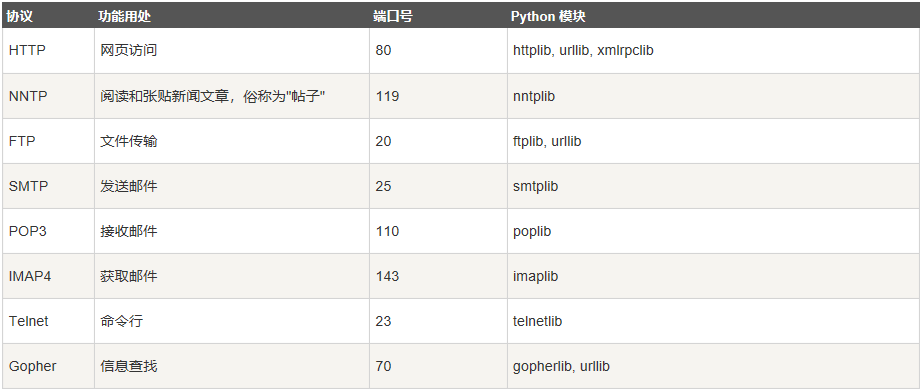Viewport: 923px width, 391px height.
Task: Select the POP3 protocol cell
Action: 48,231
